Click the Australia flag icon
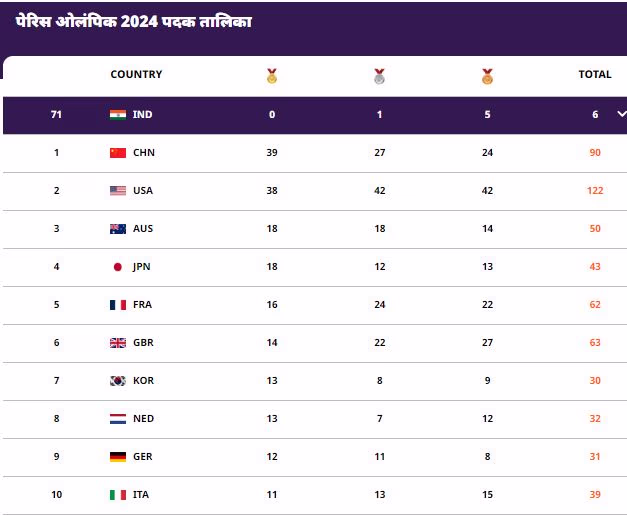 click(x=118, y=229)
